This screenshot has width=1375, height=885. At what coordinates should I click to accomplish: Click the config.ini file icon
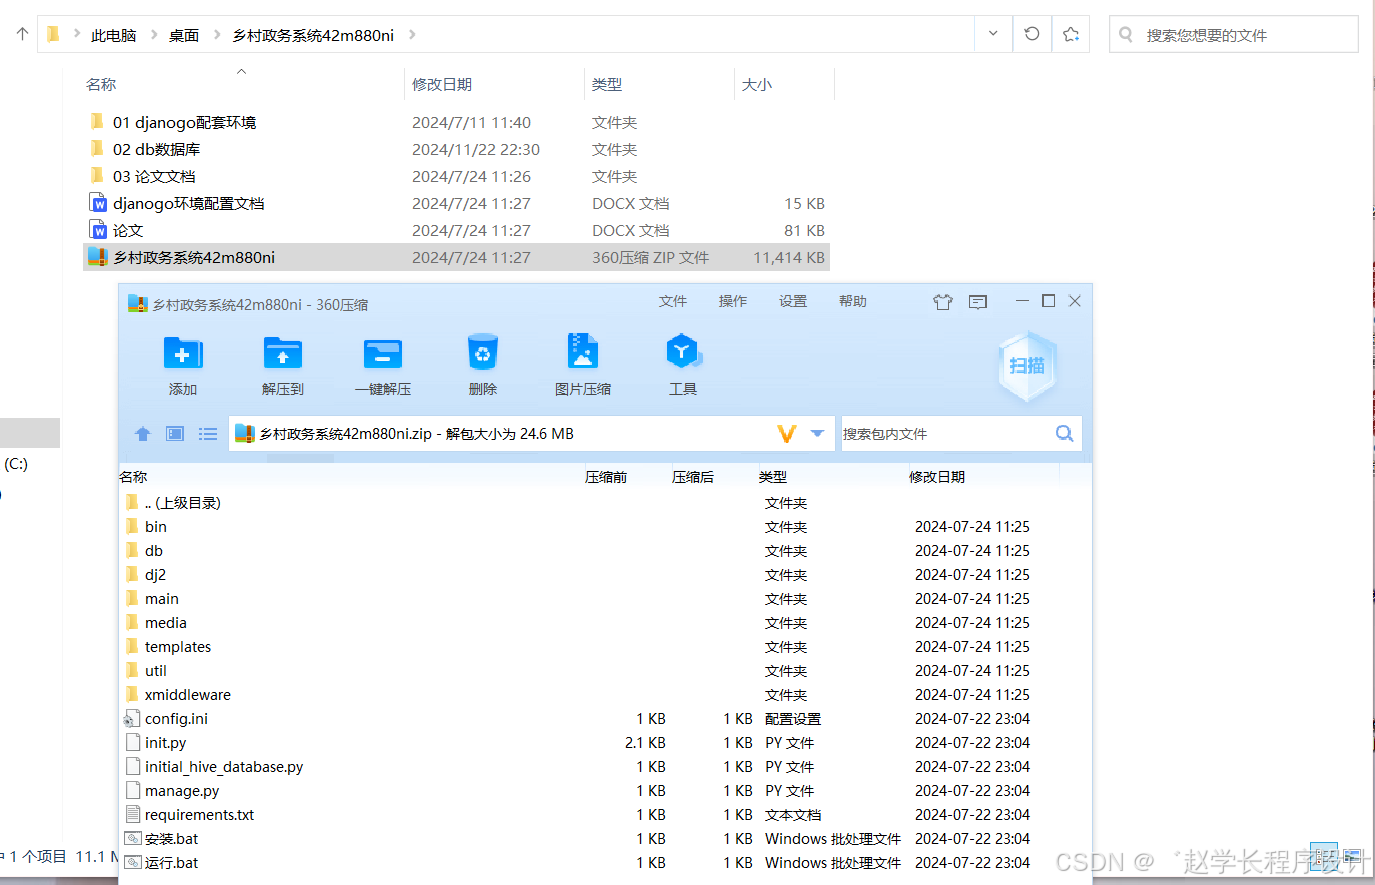[x=131, y=719]
